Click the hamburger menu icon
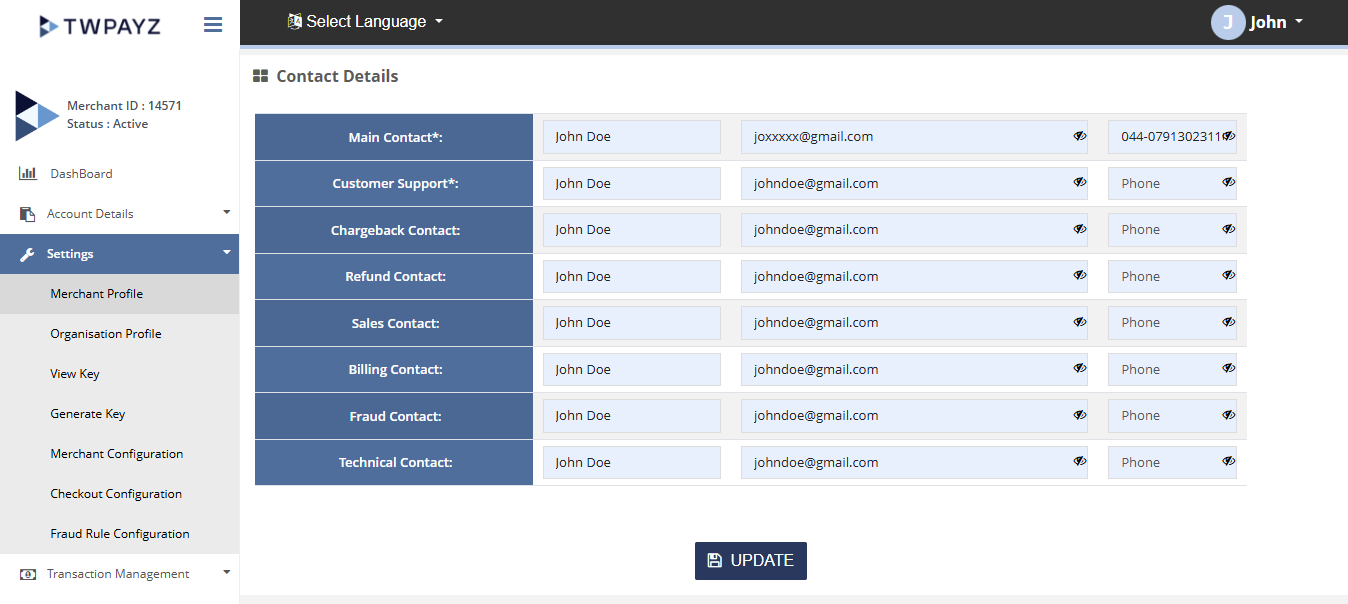 (x=213, y=25)
